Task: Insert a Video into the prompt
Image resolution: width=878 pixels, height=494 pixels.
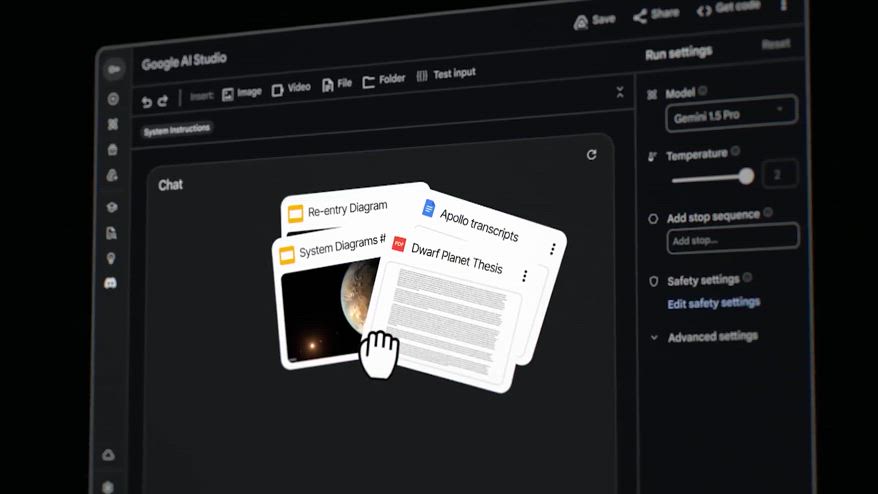Action: 291,88
